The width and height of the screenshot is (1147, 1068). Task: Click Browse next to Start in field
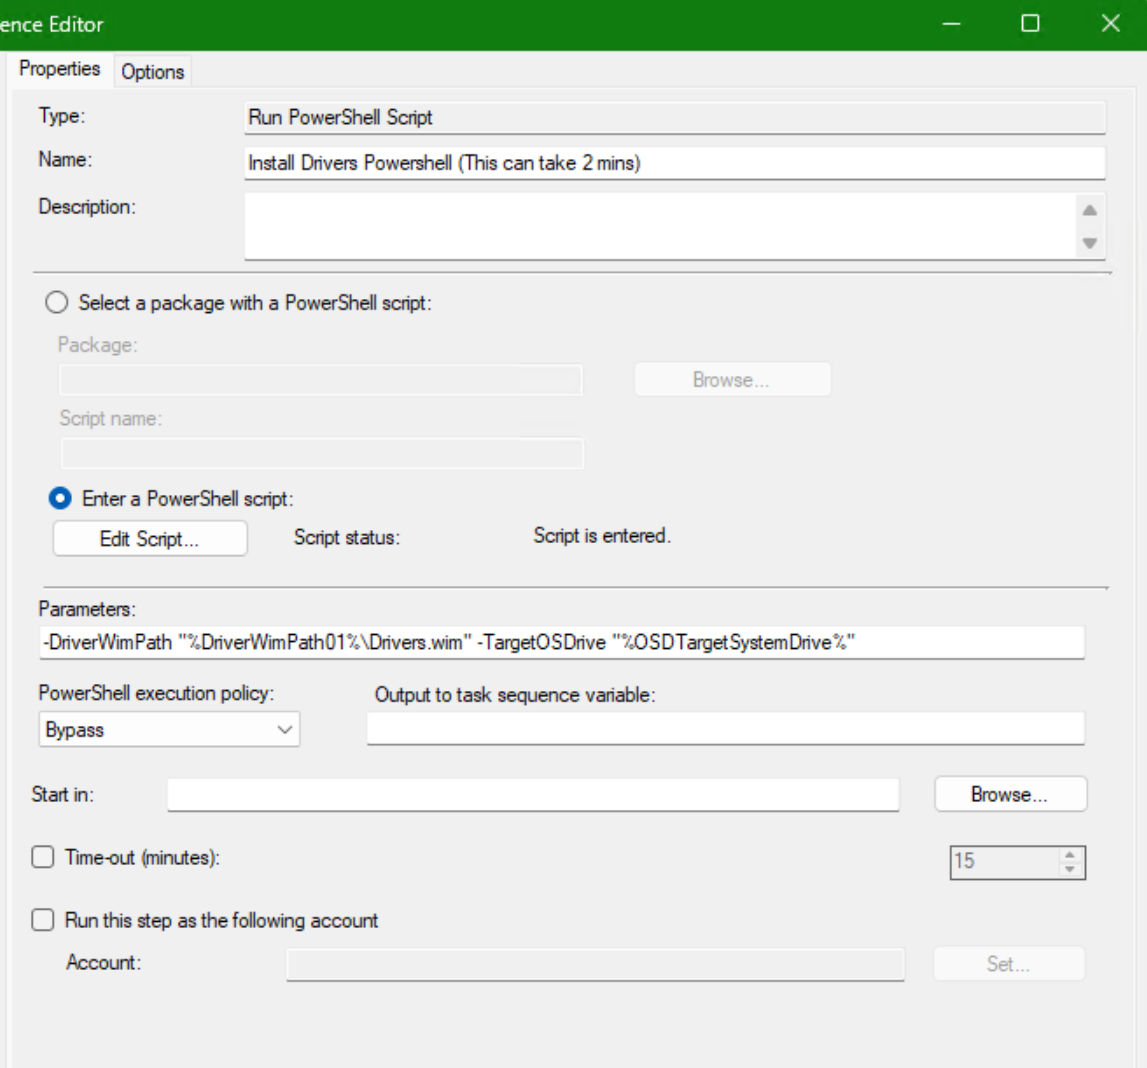tap(1009, 795)
